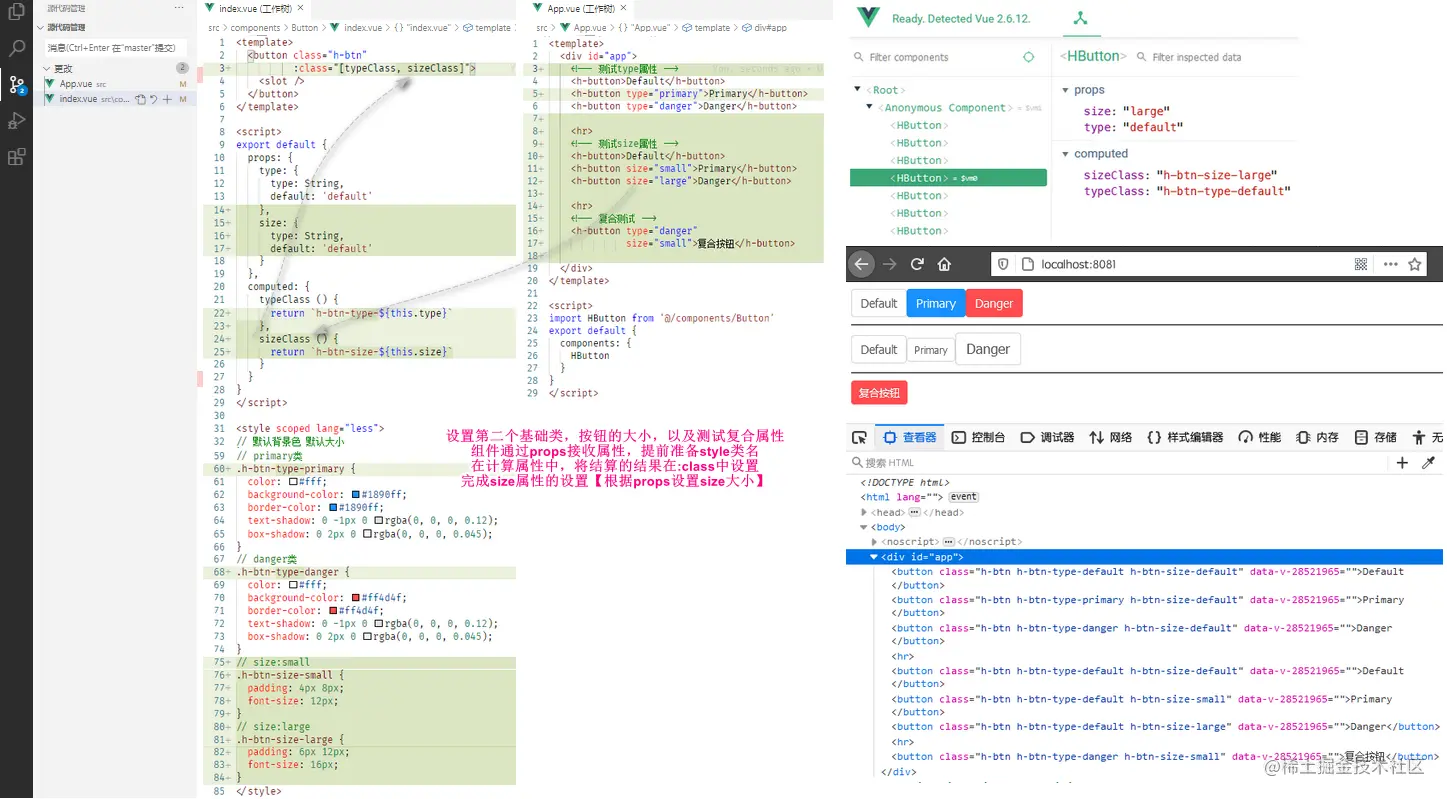Close the index.vue editor tab
The height and width of the screenshot is (799, 1447).
point(302,8)
